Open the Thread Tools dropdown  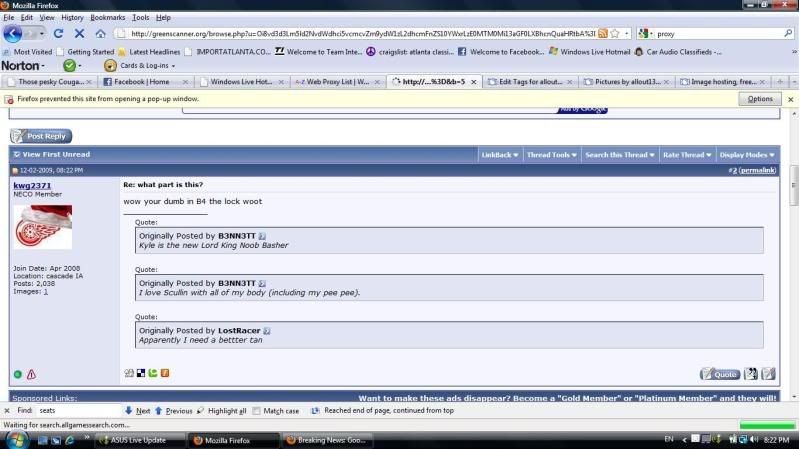(x=551, y=155)
